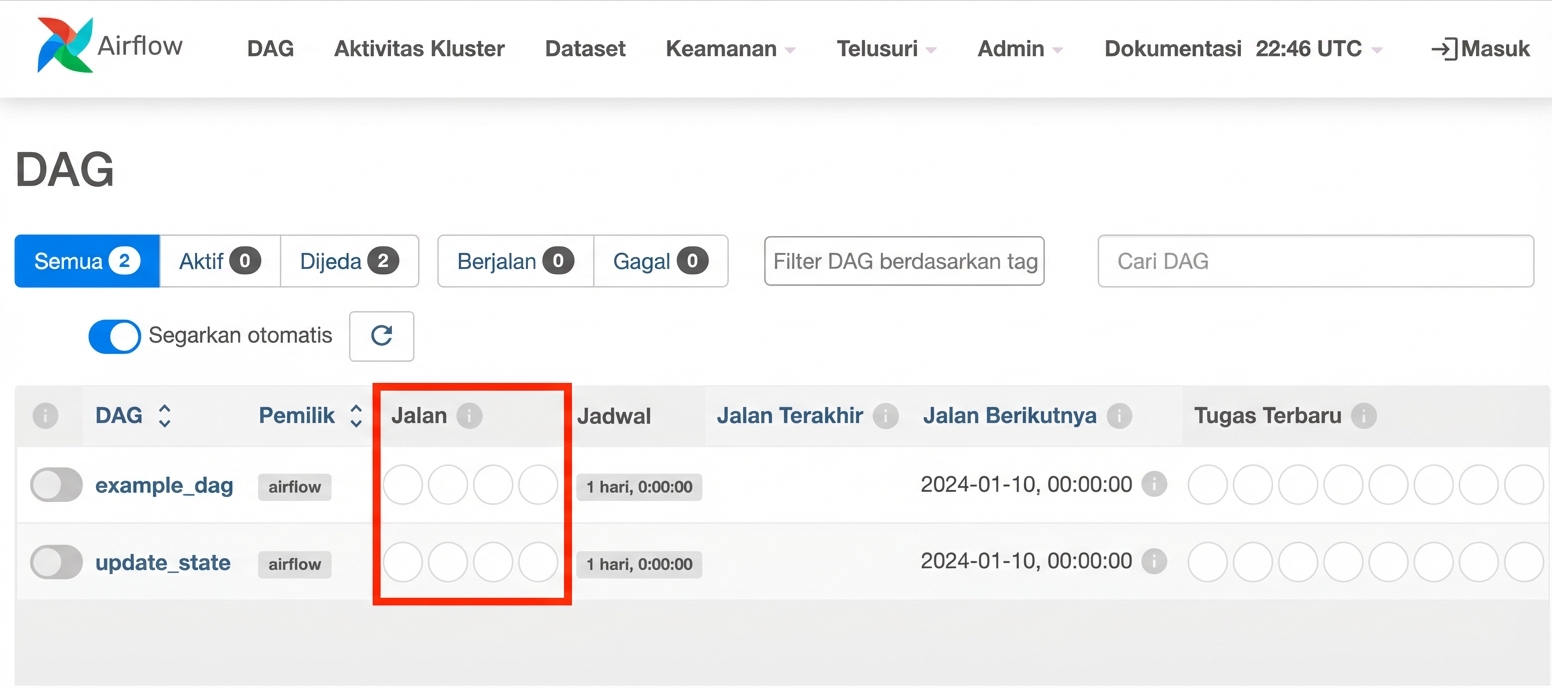This screenshot has height=688, width=1552.
Task: Click example_dag next run date 2024-01-10
Action: point(1026,485)
